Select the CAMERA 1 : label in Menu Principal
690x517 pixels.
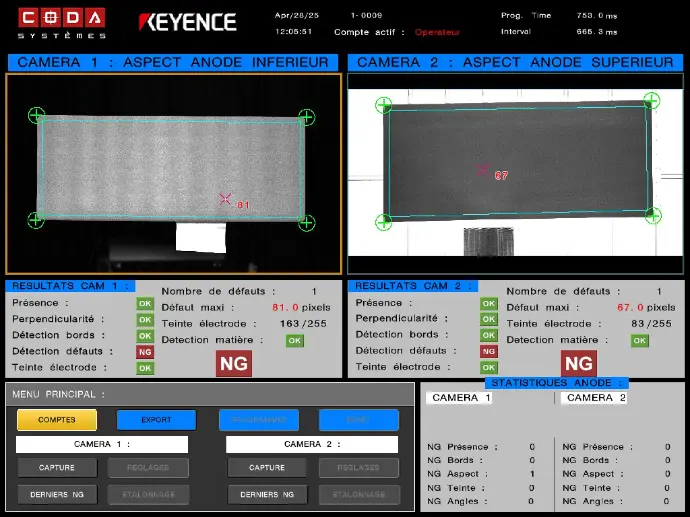(x=102, y=444)
